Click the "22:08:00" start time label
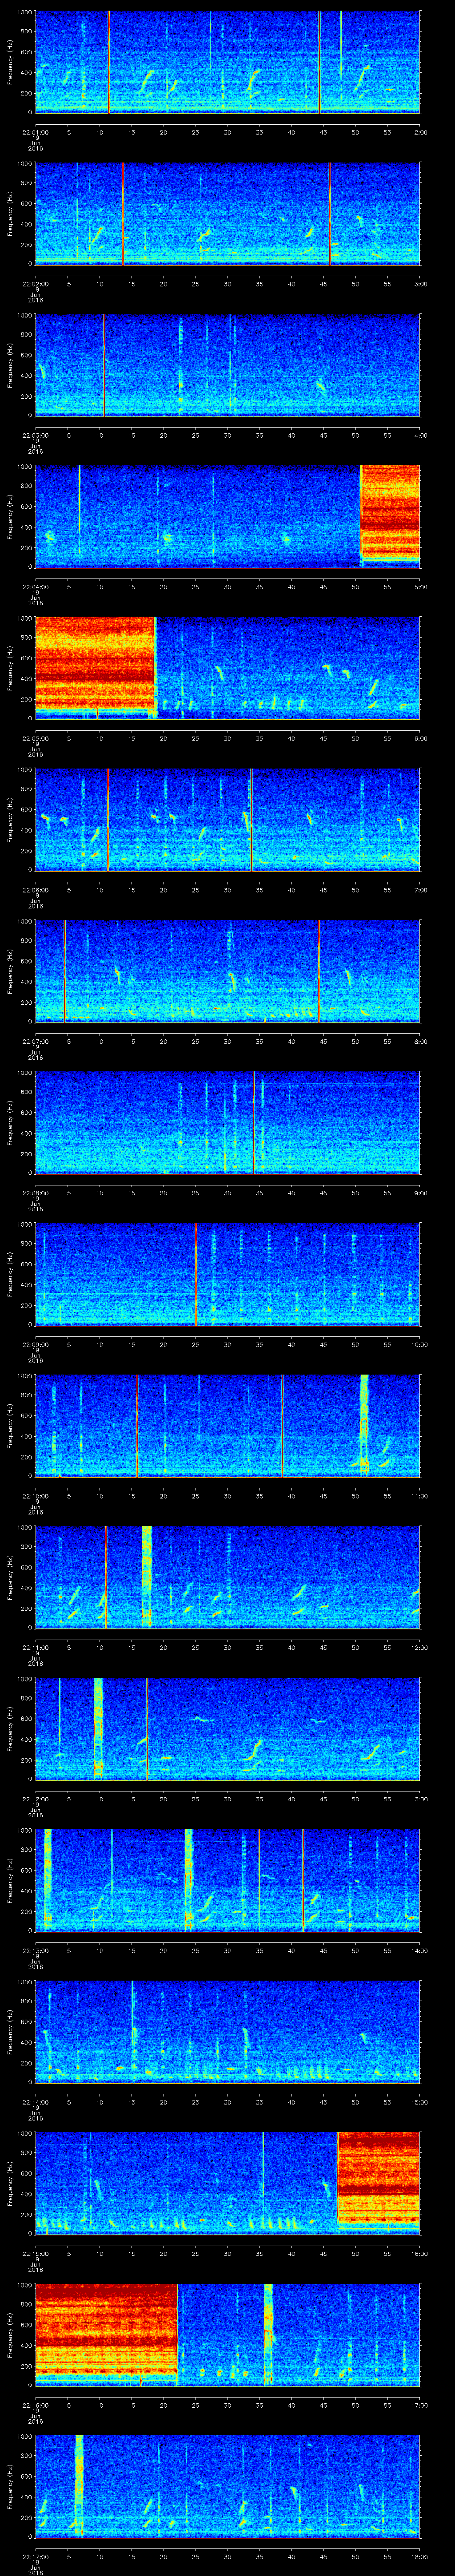The height and width of the screenshot is (2576, 455). coord(35,1192)
